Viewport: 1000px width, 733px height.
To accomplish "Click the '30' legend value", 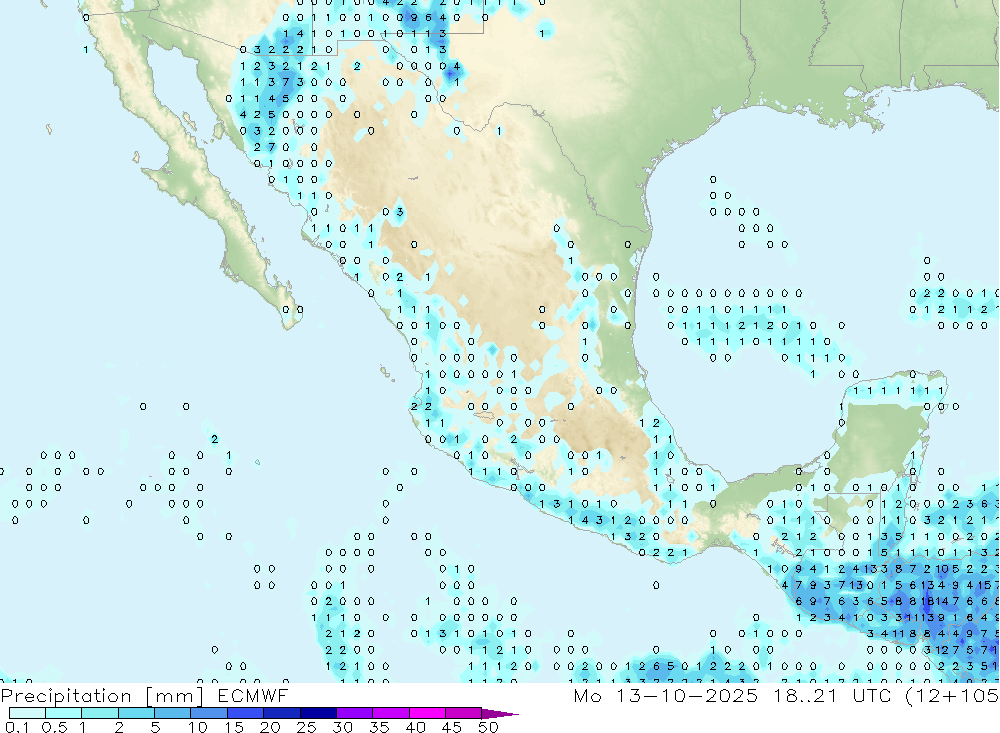I will click(342, 727).
